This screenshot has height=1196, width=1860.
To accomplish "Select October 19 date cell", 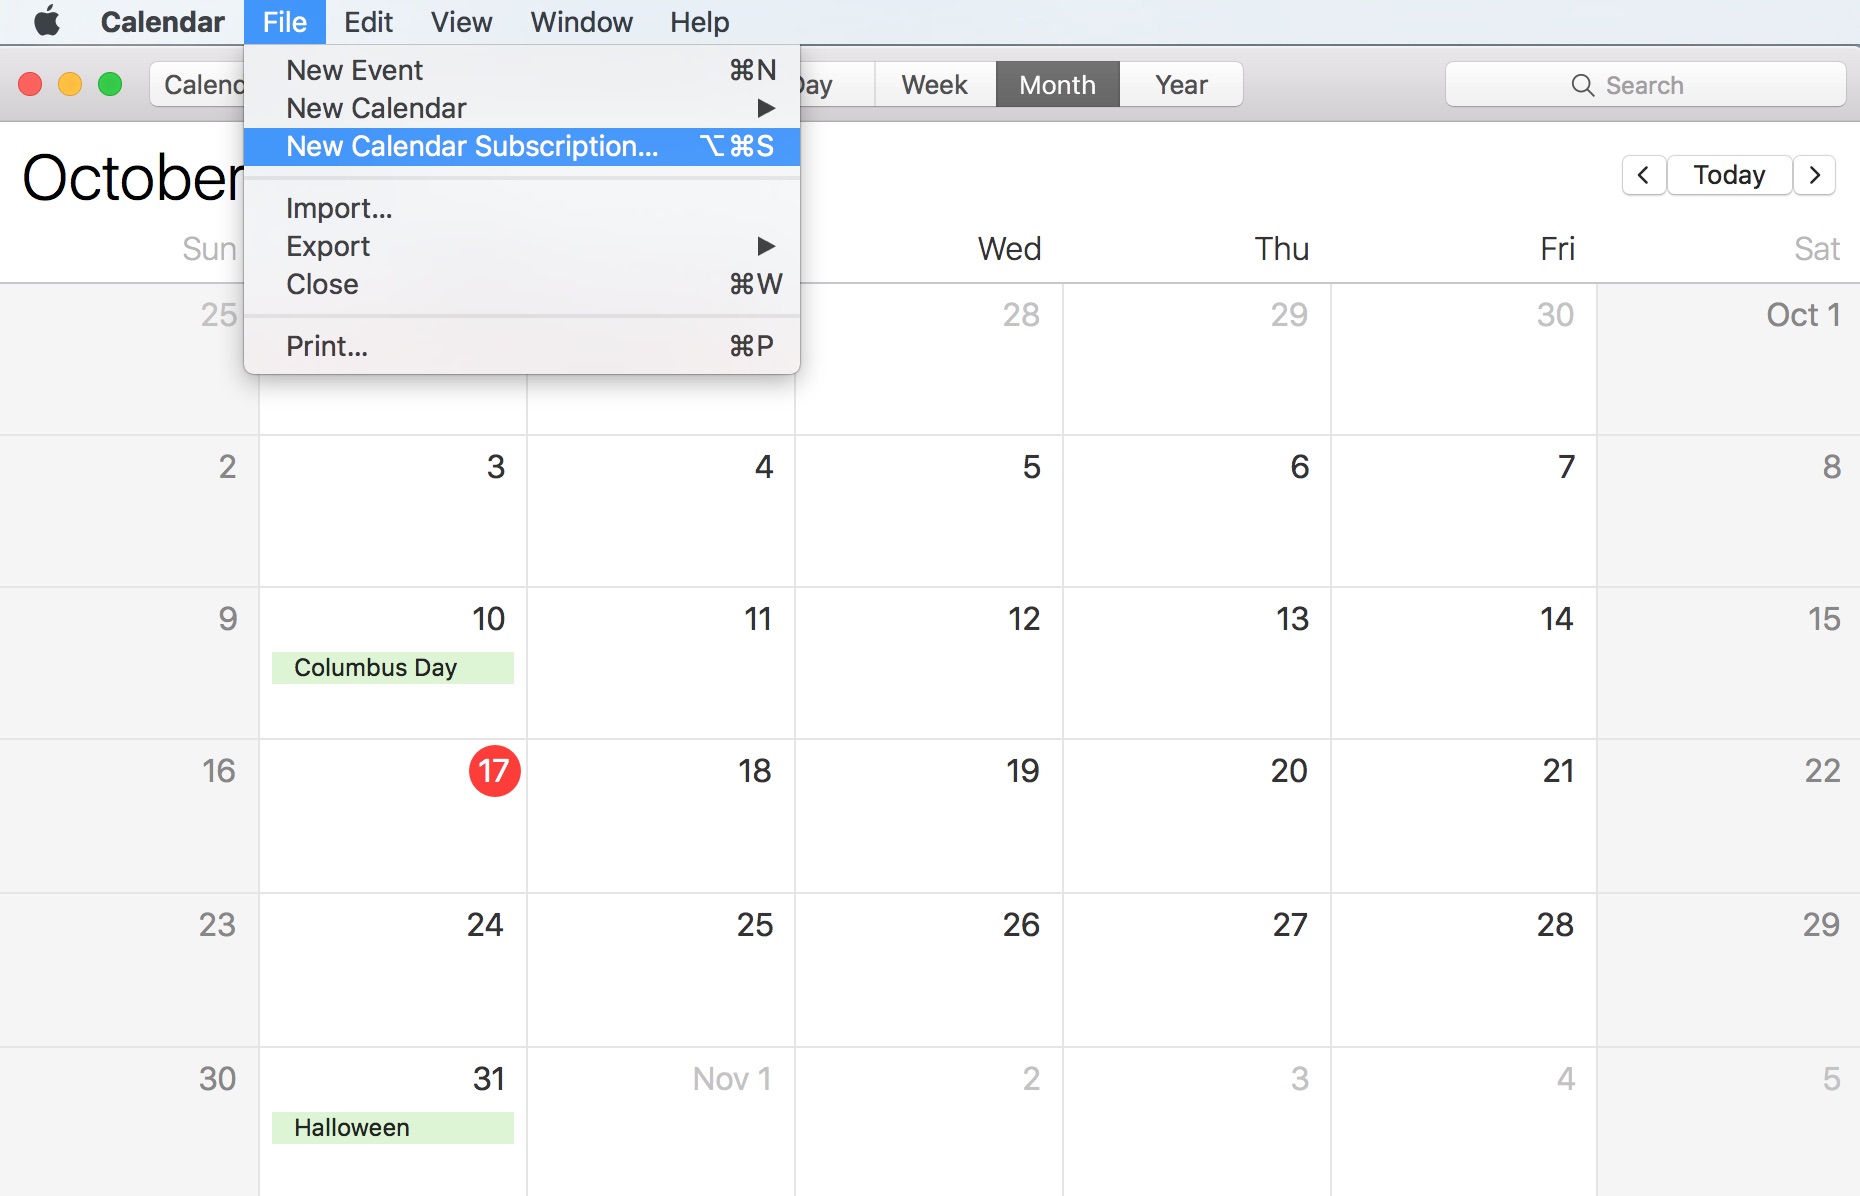I will (929, 816).
